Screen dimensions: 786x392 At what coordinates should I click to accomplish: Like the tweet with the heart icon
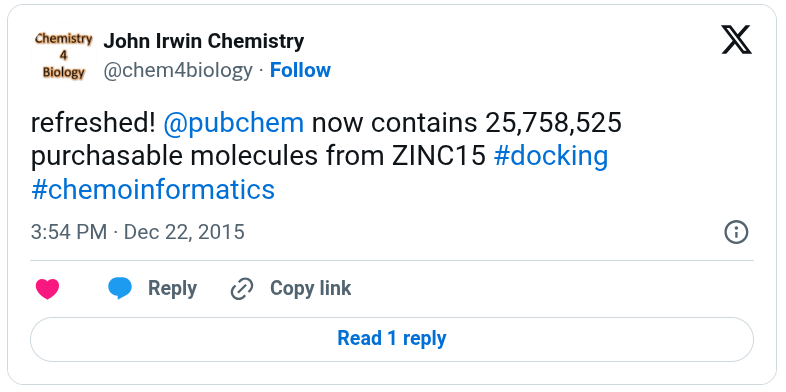(x=48, y=289)
